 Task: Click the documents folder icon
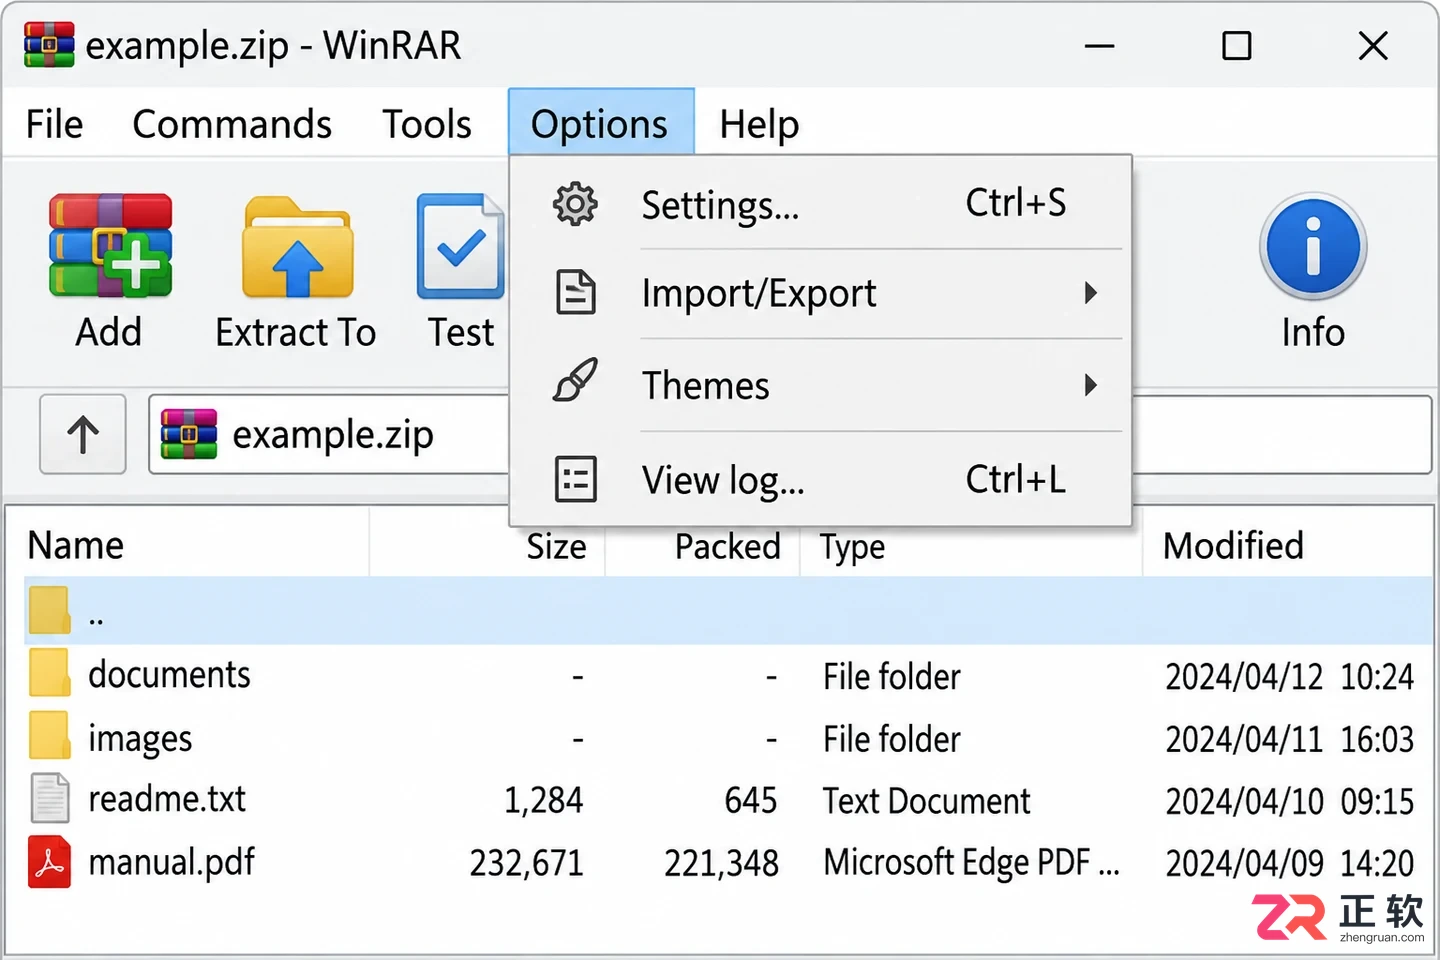49,673
